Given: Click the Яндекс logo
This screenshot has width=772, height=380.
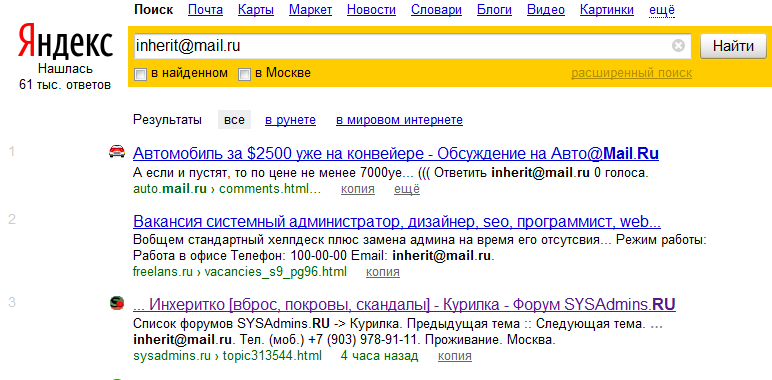Looking at the screenshot, I should 65,42.
